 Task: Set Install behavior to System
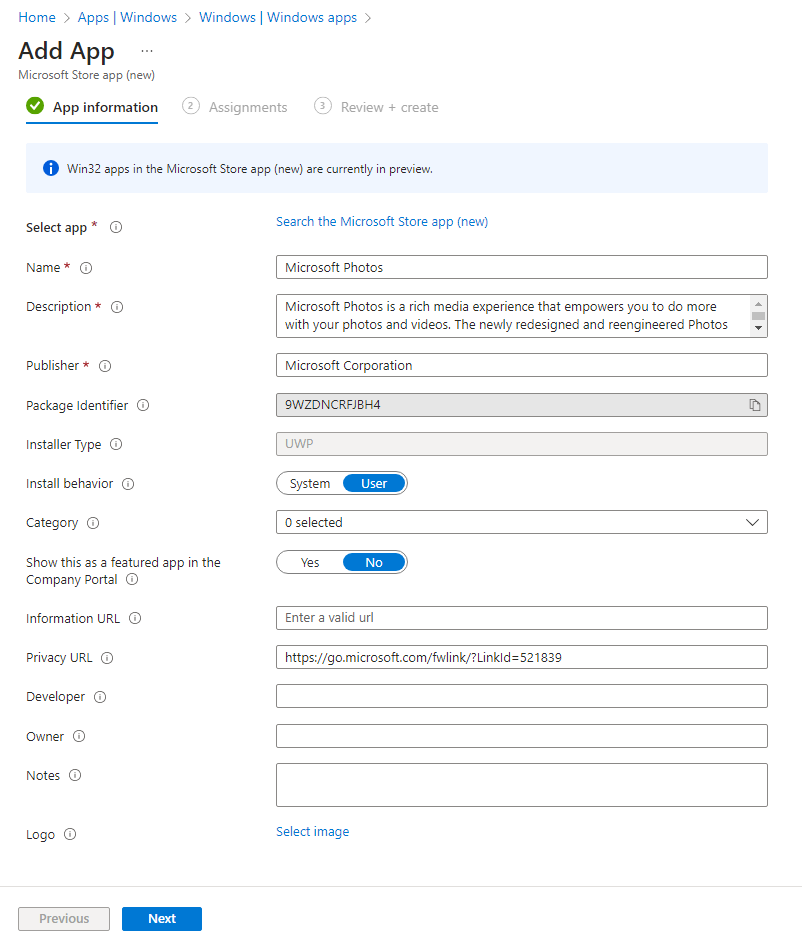click(x=310, y=484)
